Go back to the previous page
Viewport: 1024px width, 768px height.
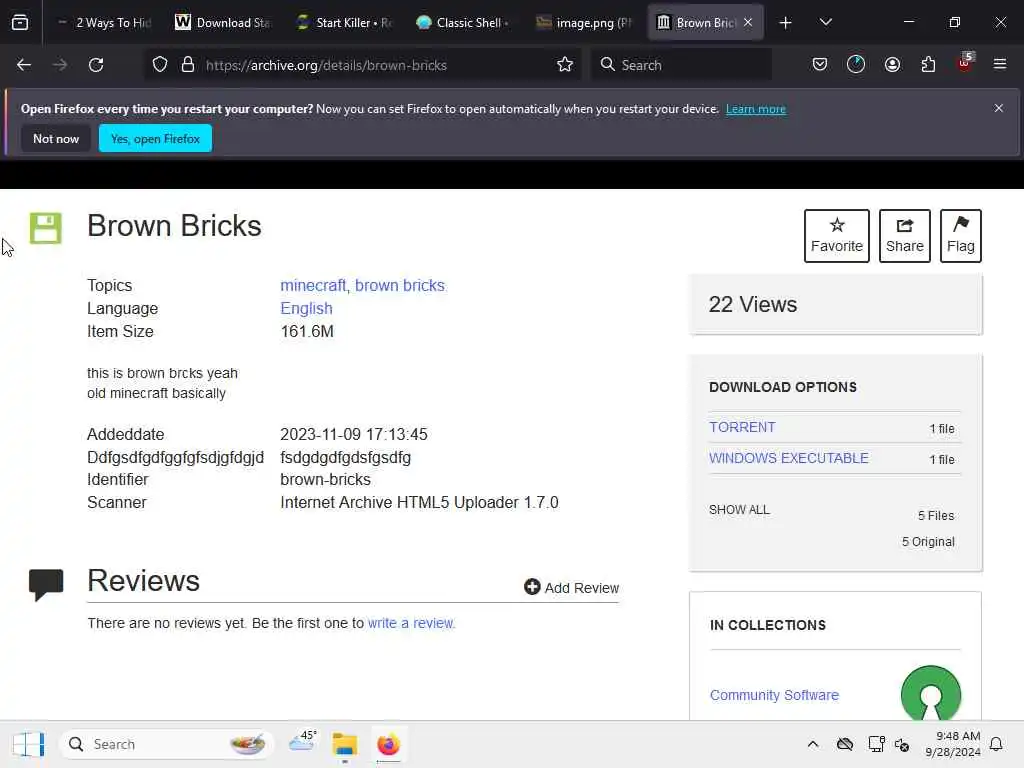pos(24,65)
